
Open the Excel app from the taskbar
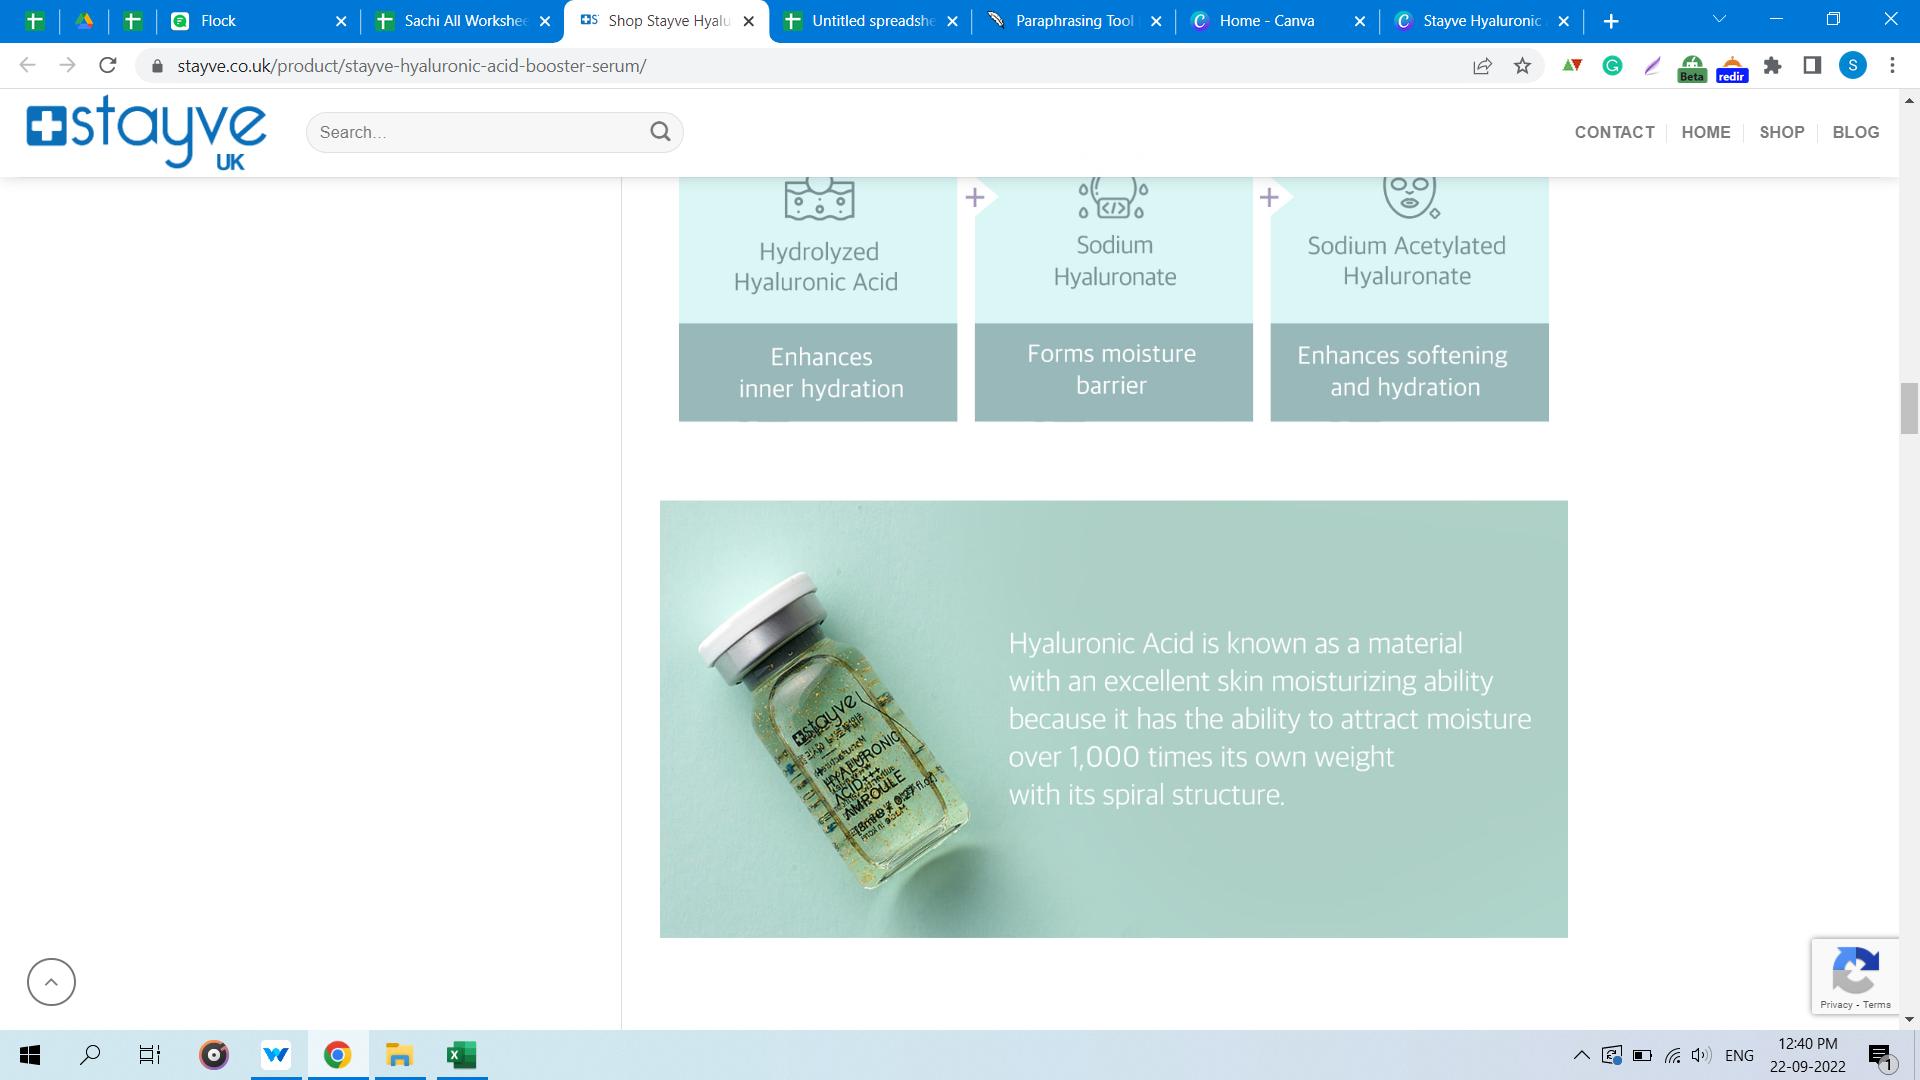pos(461,1055)
